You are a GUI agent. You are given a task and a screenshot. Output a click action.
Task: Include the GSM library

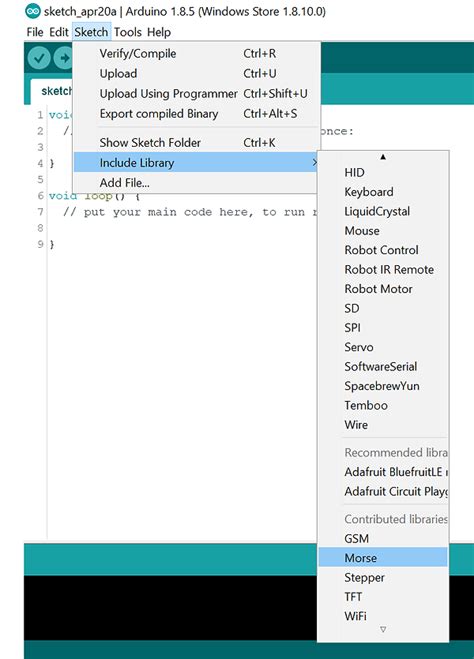pos(383,538)
